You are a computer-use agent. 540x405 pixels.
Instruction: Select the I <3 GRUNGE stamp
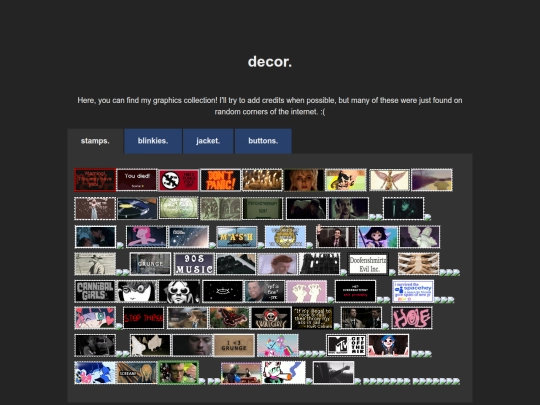(234, 345)
